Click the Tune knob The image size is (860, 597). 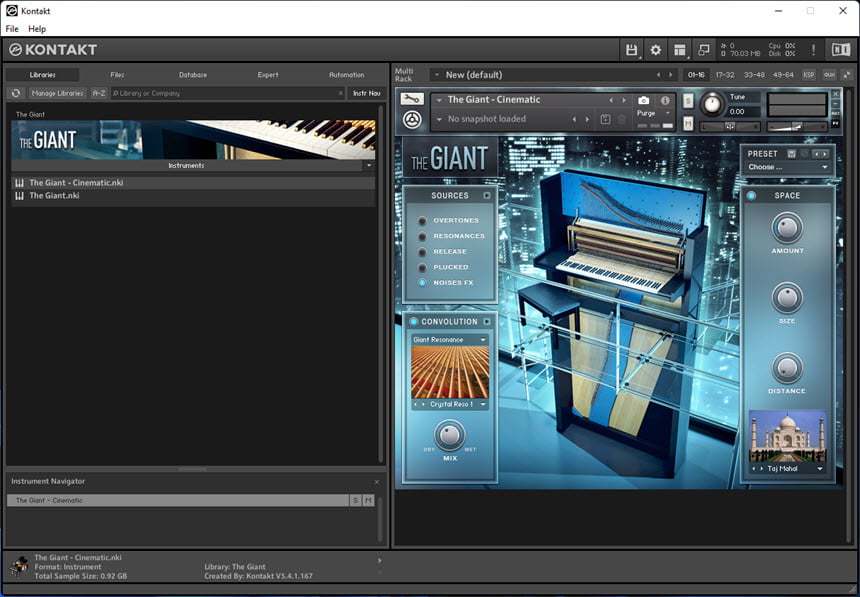[711, 104]
